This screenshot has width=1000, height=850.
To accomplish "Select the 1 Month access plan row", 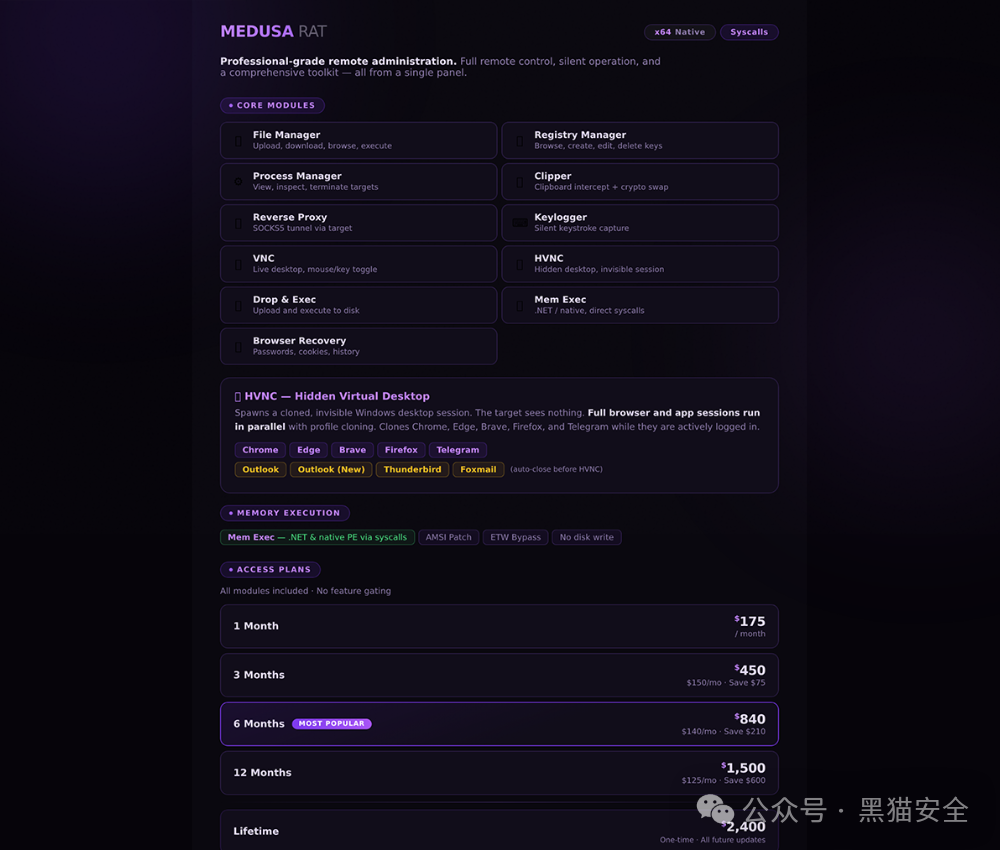I will (x=499, y=626).
